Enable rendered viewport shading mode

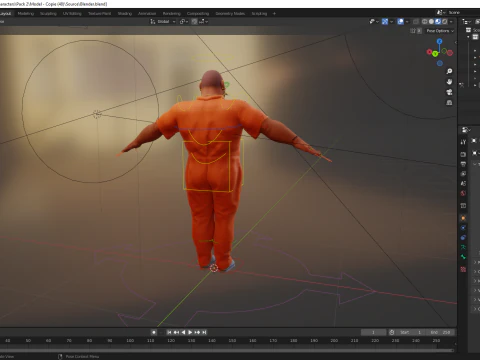(444, 21)
